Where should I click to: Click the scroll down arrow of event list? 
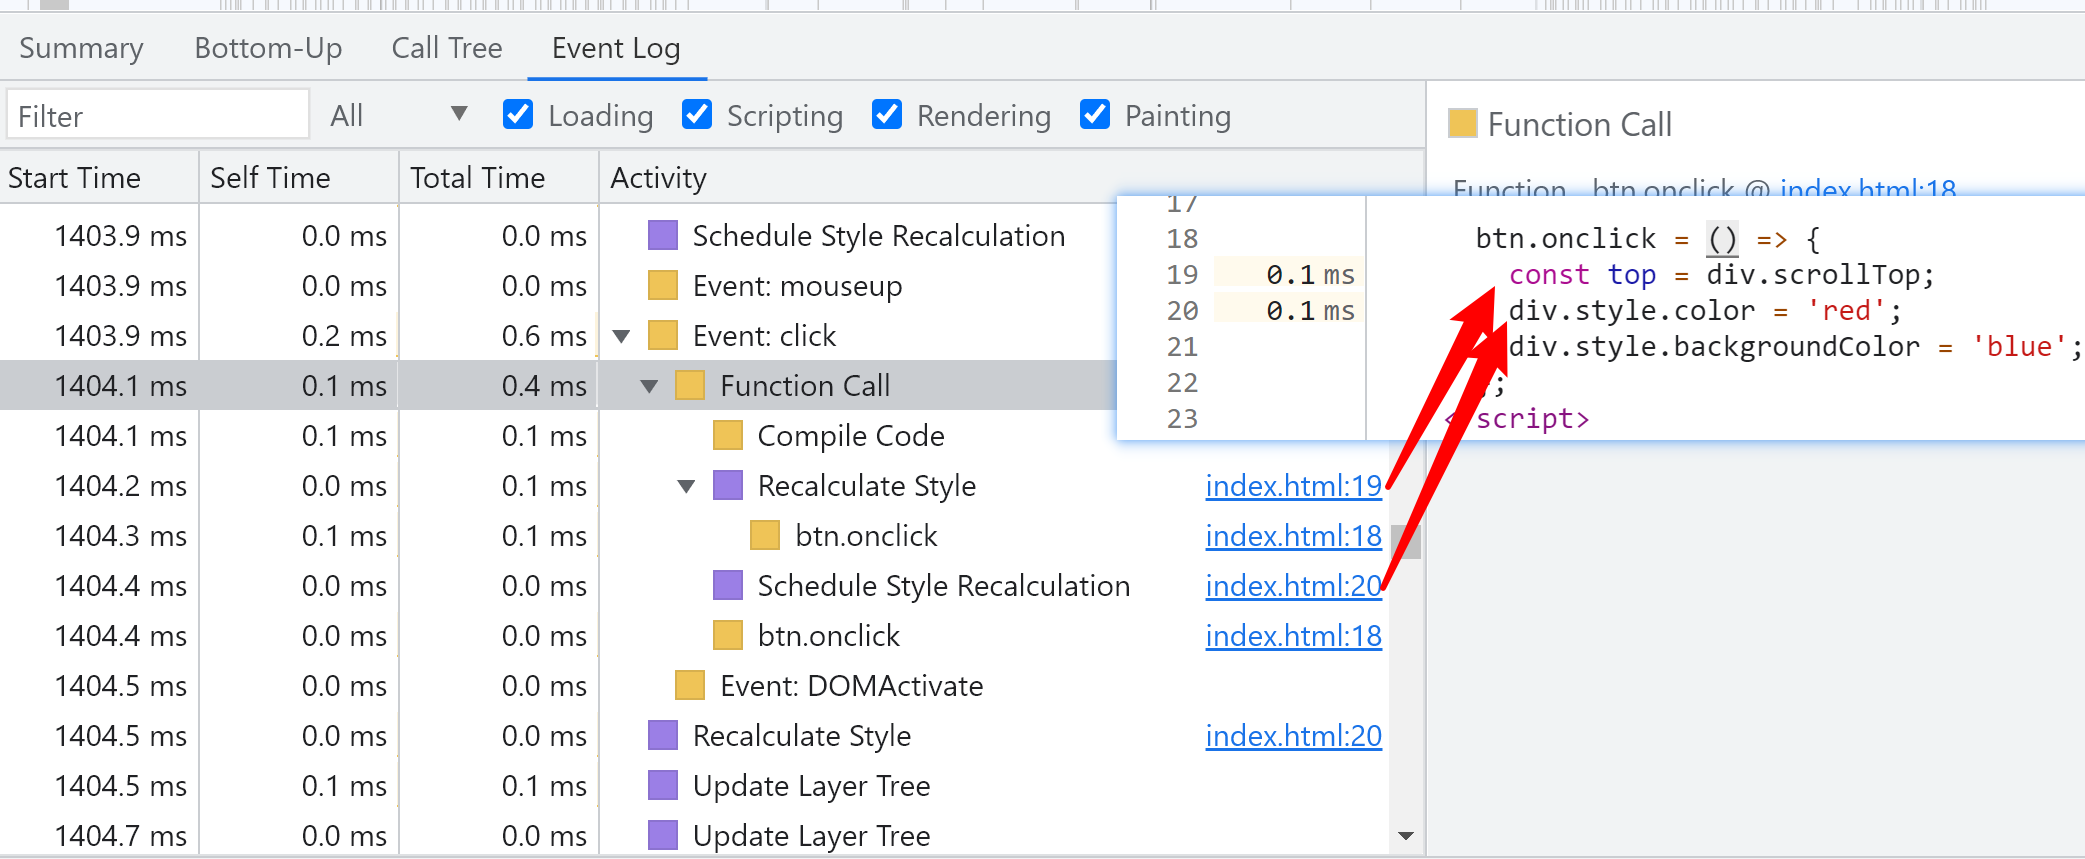point(1406,836)
